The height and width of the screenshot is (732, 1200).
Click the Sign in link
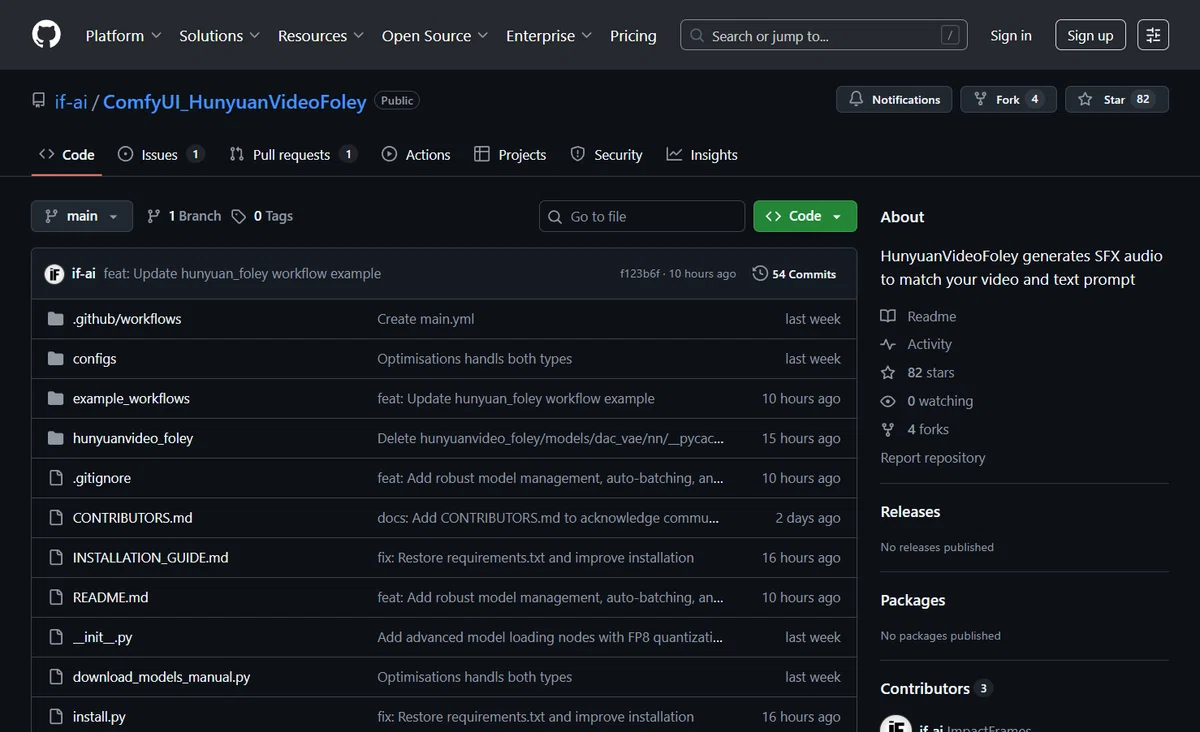tap(1011, 35)
